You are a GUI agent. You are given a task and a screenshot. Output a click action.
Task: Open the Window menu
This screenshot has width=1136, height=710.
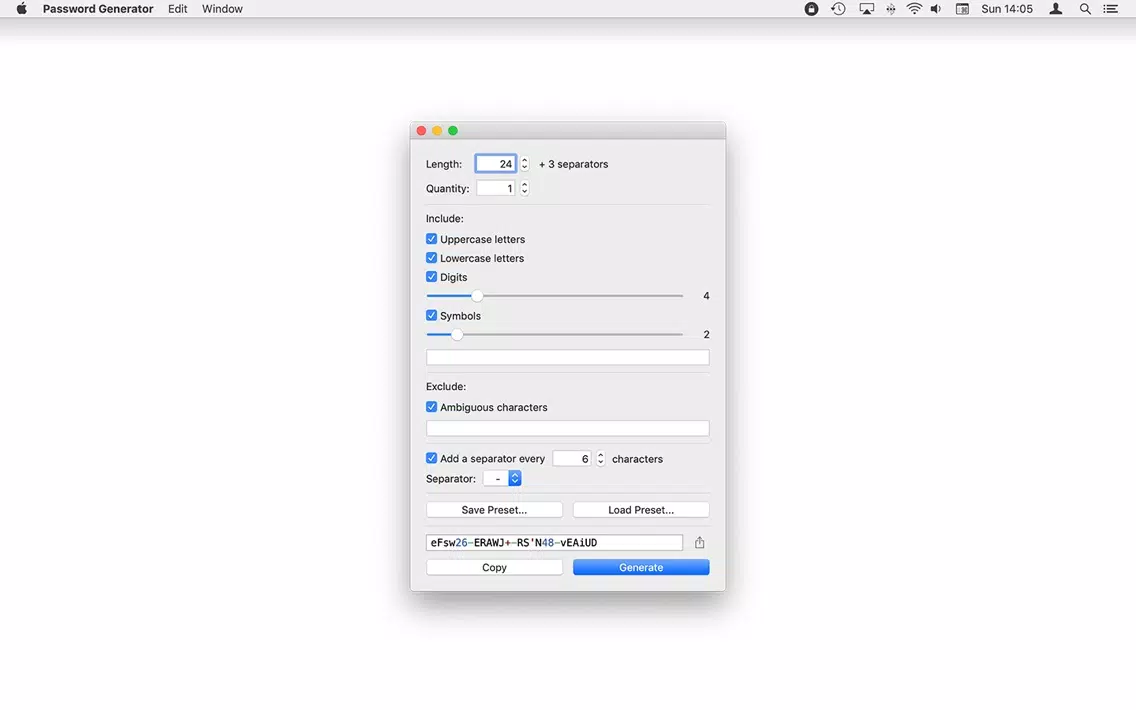(x=222, y=9)
